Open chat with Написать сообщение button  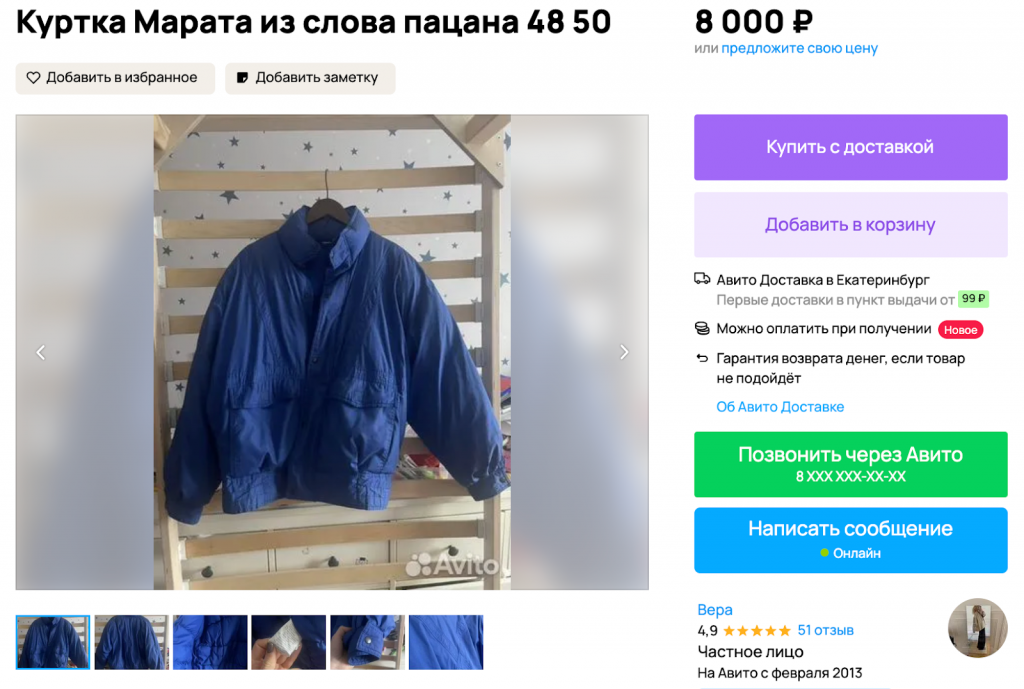(850, 540)
